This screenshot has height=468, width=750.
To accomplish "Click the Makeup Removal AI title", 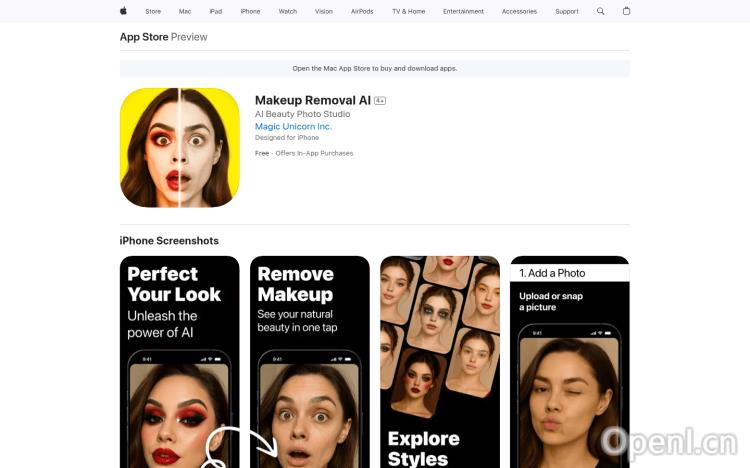I will point(313,100).
